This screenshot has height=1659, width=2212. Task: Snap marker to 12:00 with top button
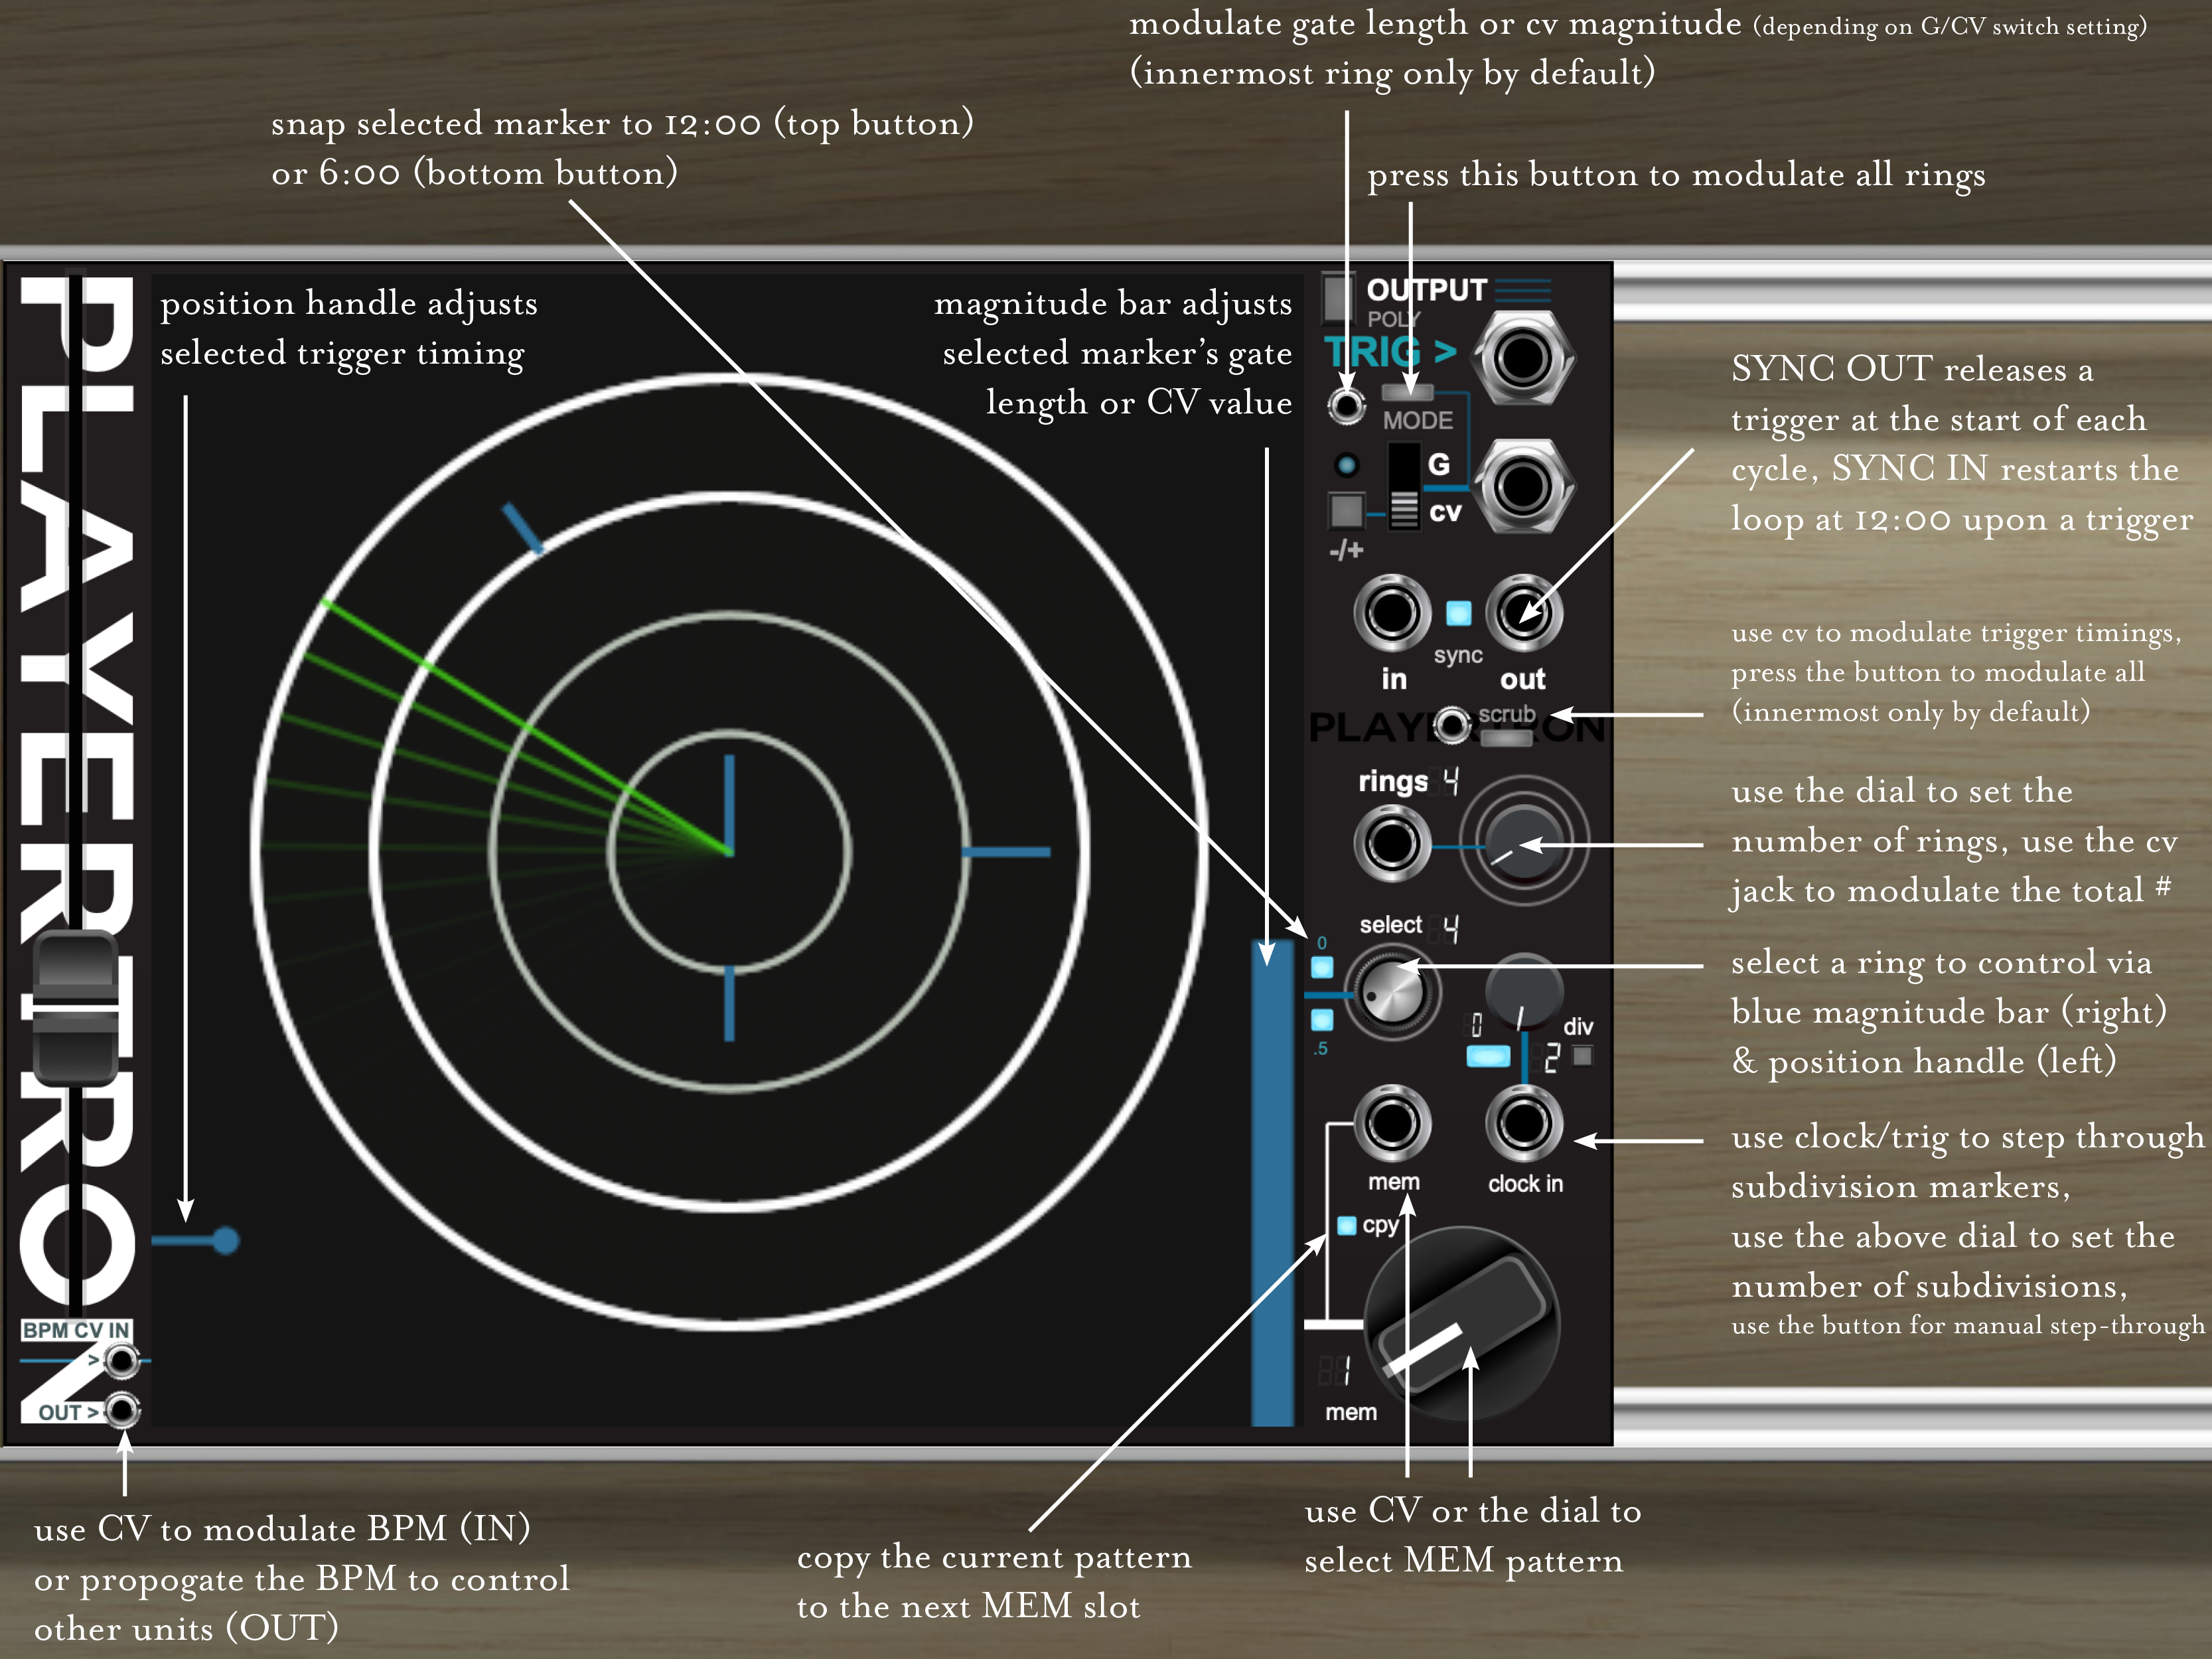click(x=1322, y=967)
